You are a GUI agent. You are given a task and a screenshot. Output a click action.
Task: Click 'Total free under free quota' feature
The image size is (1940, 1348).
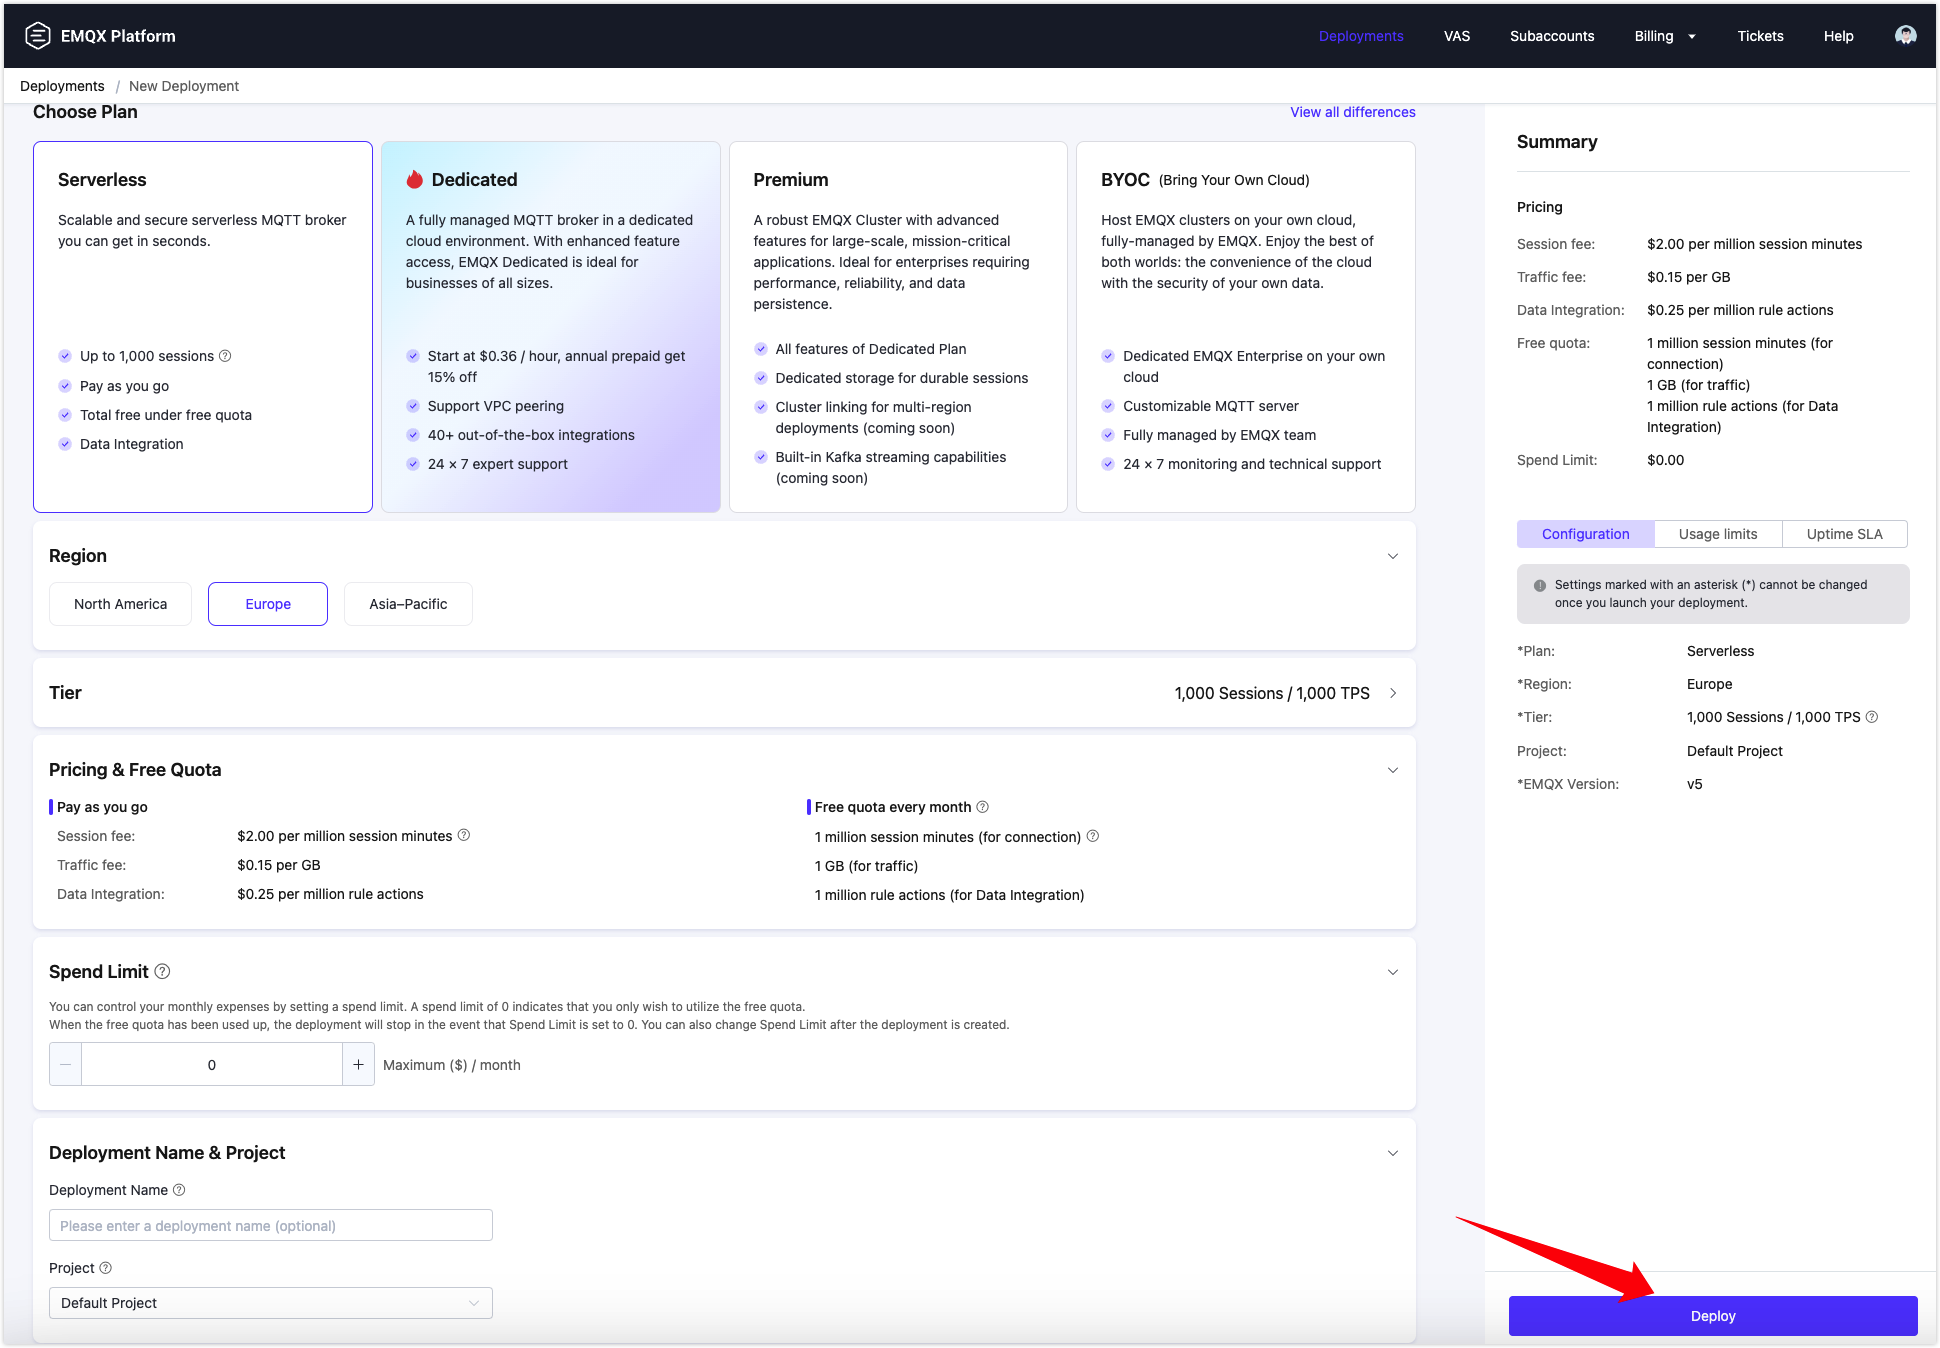(166, 415)
